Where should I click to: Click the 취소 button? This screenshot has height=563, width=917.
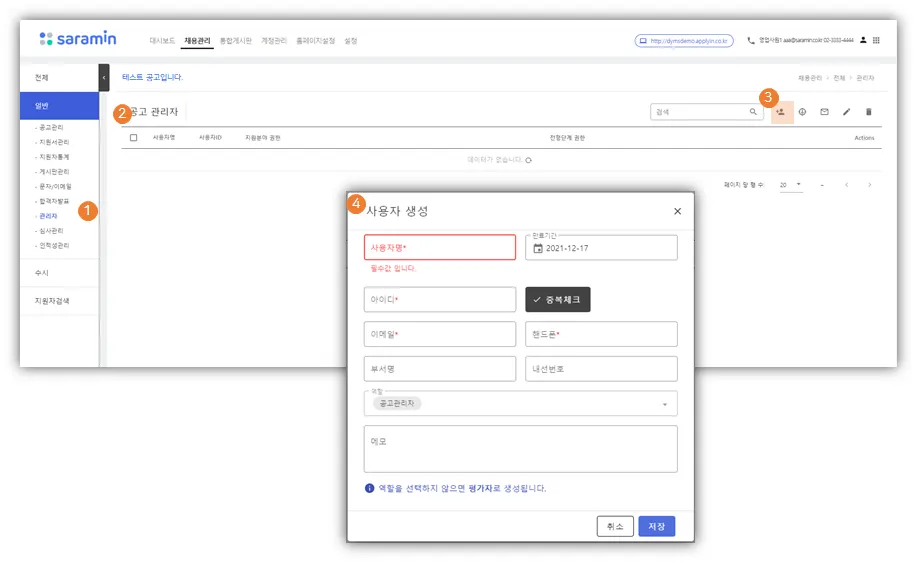615,526
